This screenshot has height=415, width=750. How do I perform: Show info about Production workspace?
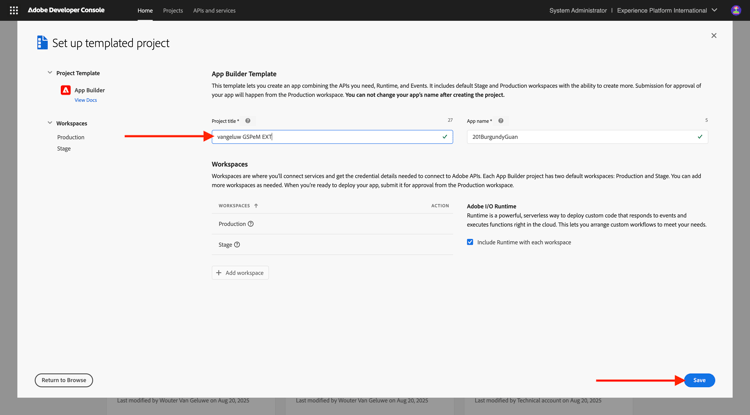251,224
